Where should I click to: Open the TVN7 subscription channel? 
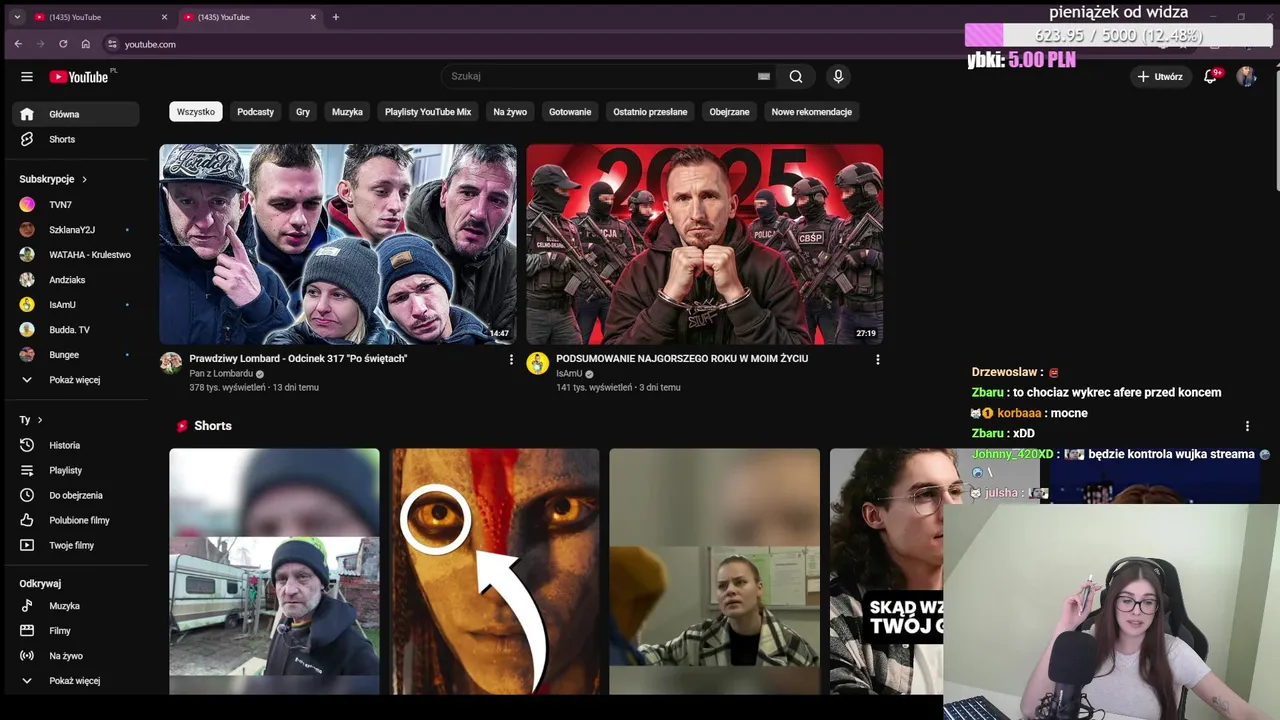pyautogui.click(x=76, y=204)
